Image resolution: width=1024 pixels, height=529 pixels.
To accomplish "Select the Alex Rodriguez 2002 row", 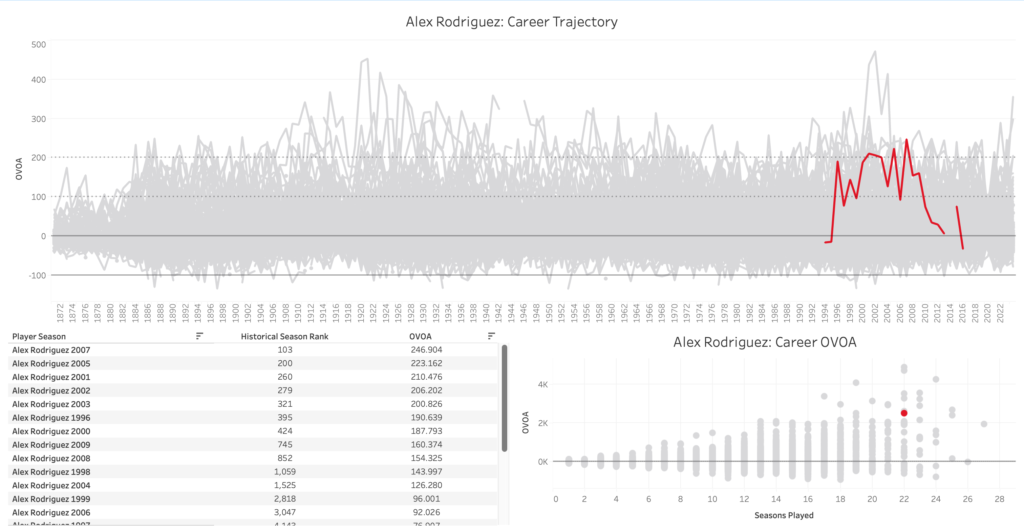I will tap(253, 391).
